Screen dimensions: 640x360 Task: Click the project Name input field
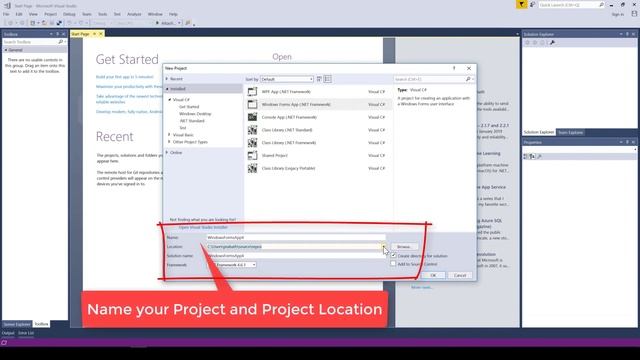[296, 238]
